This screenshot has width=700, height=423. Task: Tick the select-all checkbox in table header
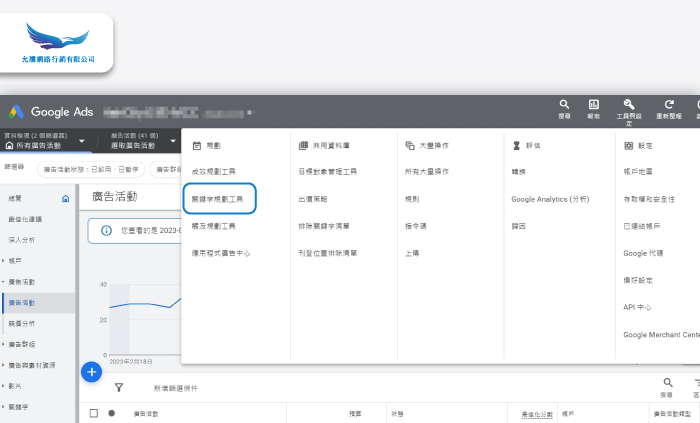(94, 412)
